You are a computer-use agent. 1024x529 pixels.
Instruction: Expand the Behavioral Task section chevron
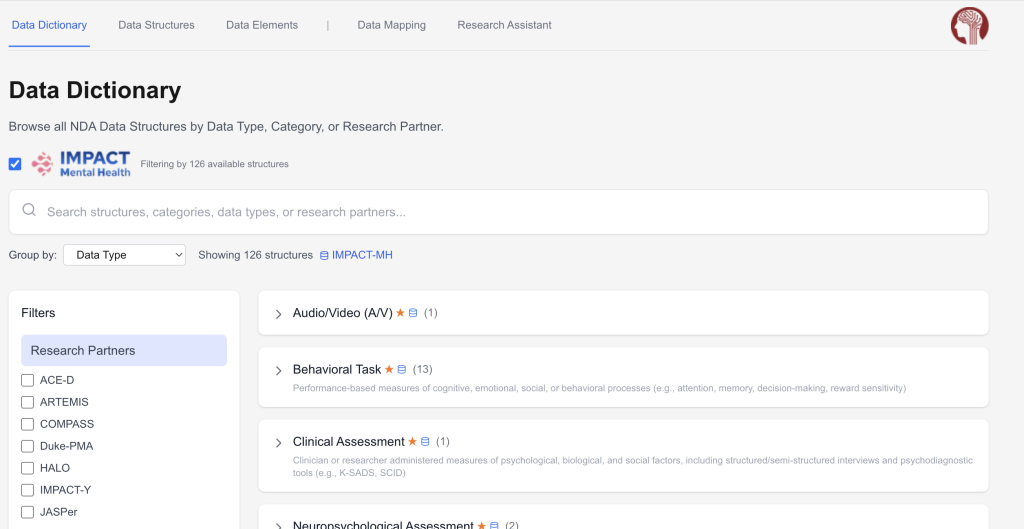pyautogui.click(x=279, y=371)
